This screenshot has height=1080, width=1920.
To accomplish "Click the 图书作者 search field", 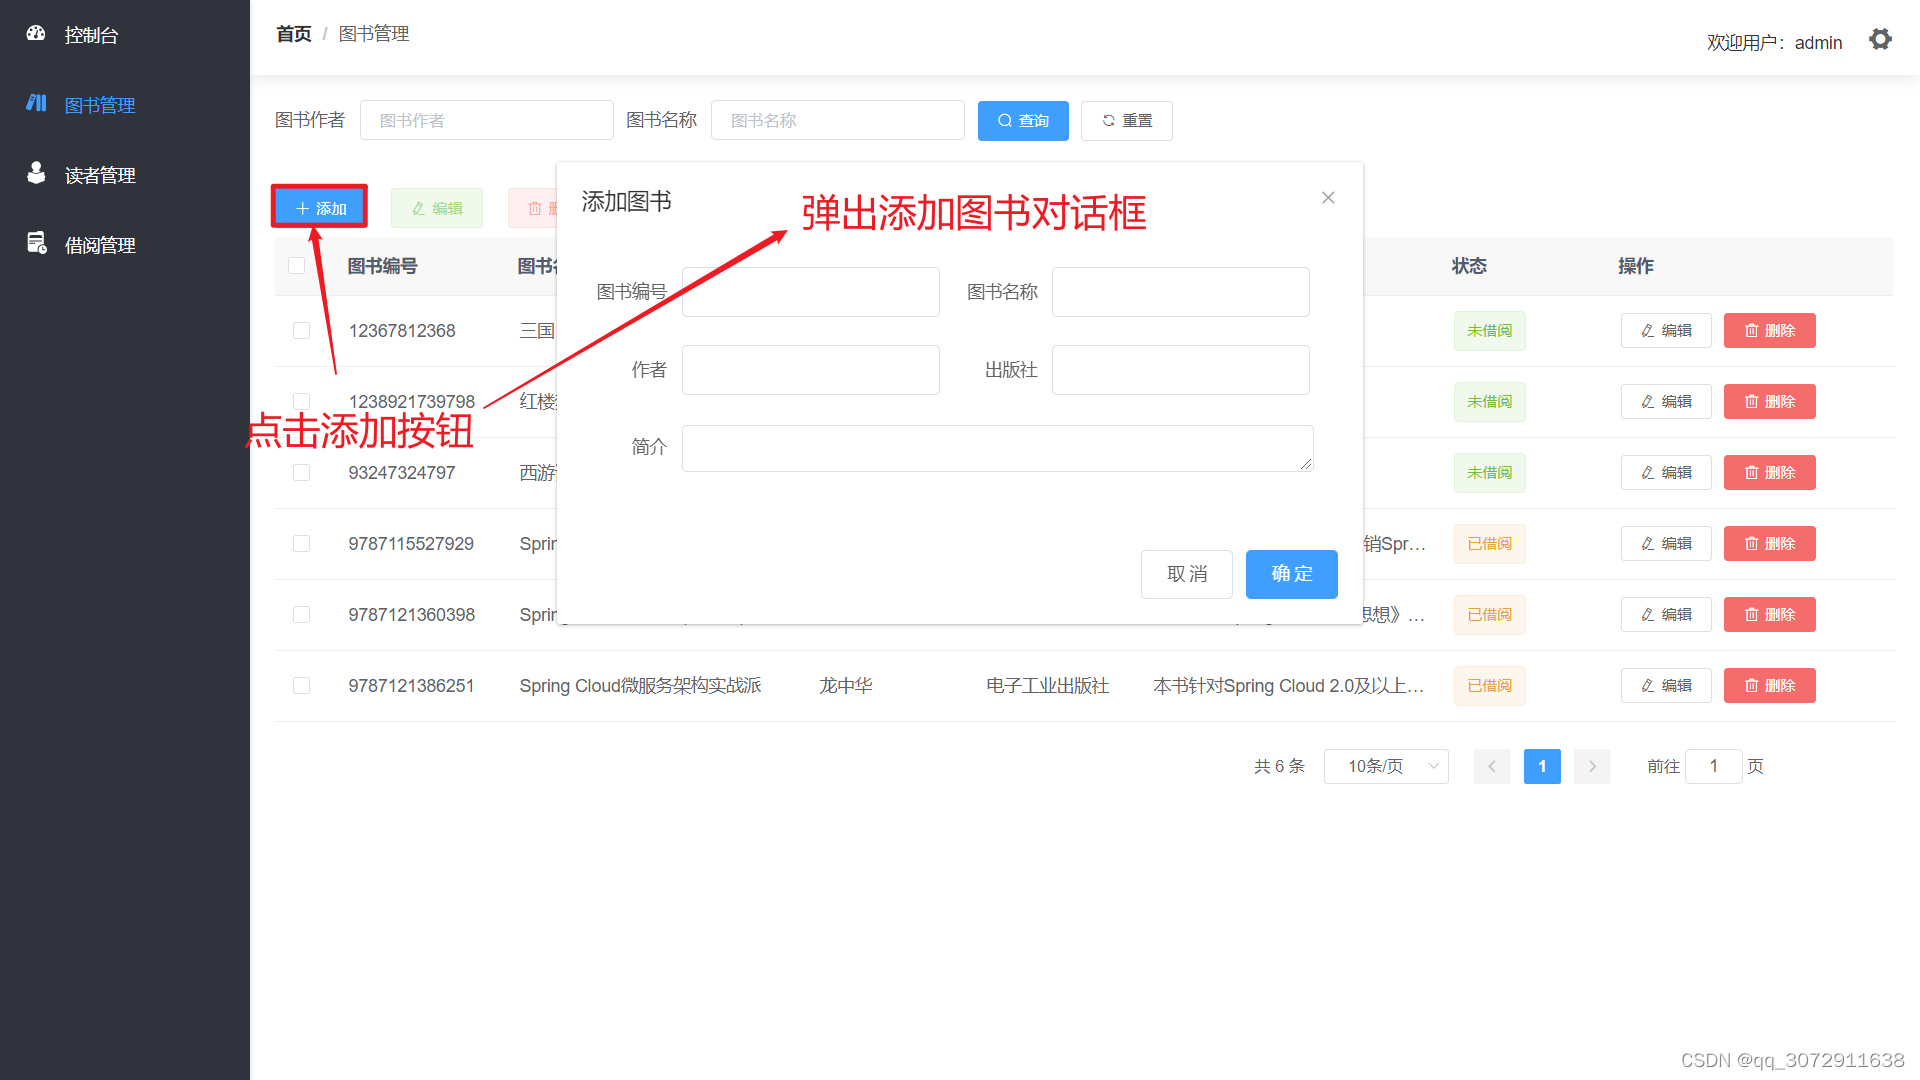I will click(x=487, y=120).
